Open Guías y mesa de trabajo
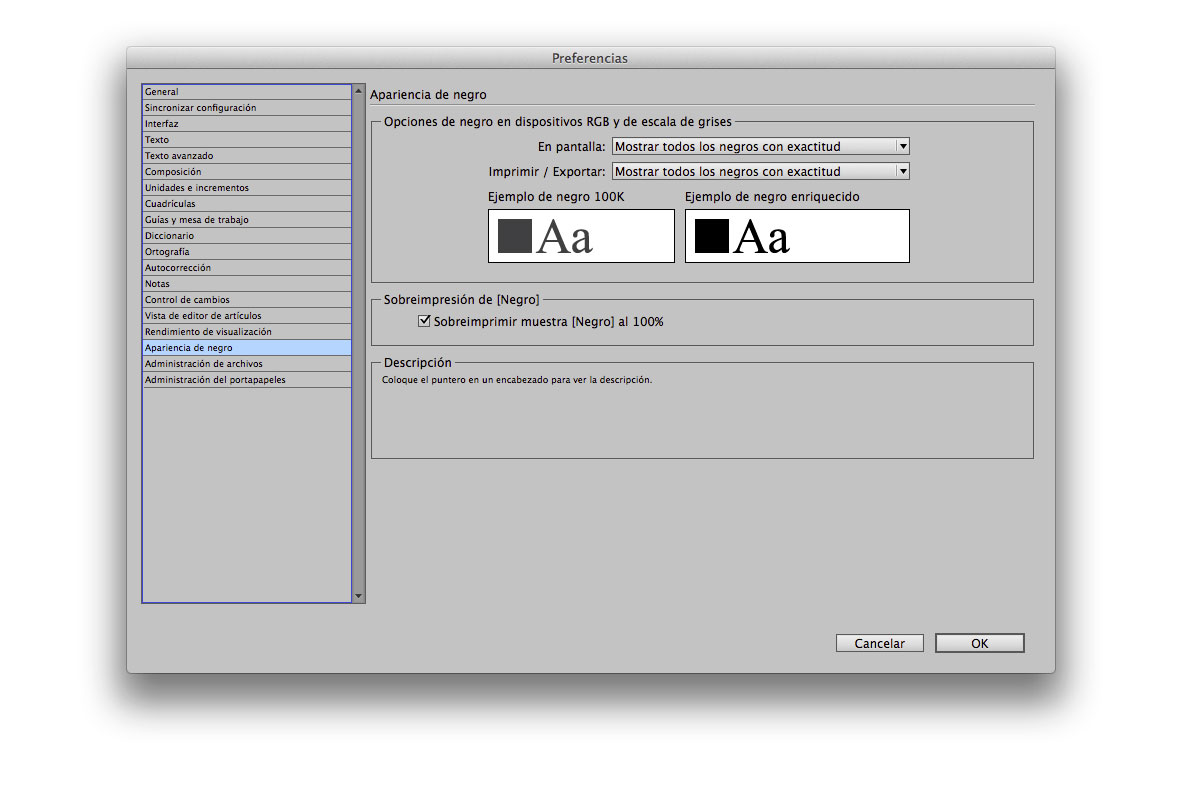 pos(247,220)
